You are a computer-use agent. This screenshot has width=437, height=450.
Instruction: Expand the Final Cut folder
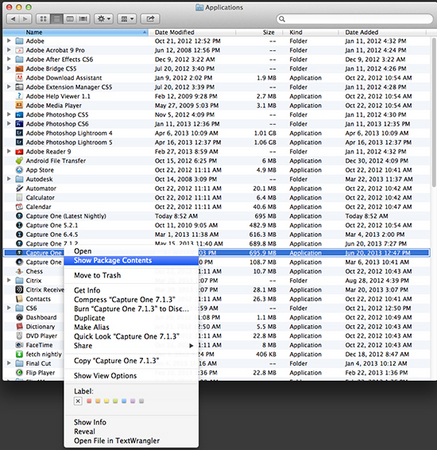[x=9, y=363]
